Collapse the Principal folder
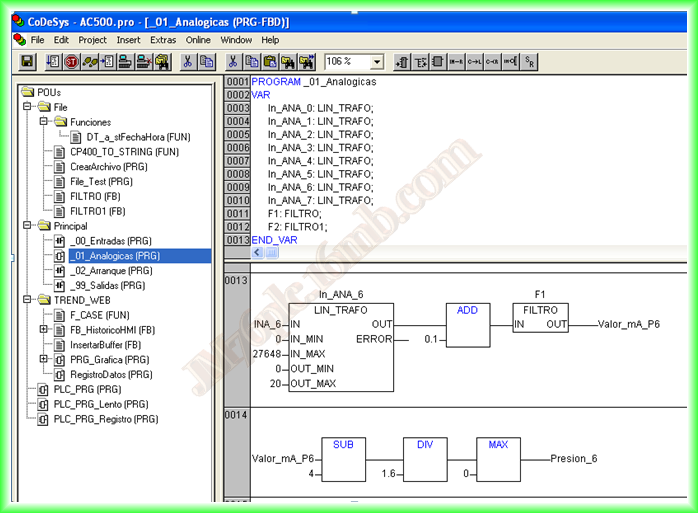 [x=27, y=226]
